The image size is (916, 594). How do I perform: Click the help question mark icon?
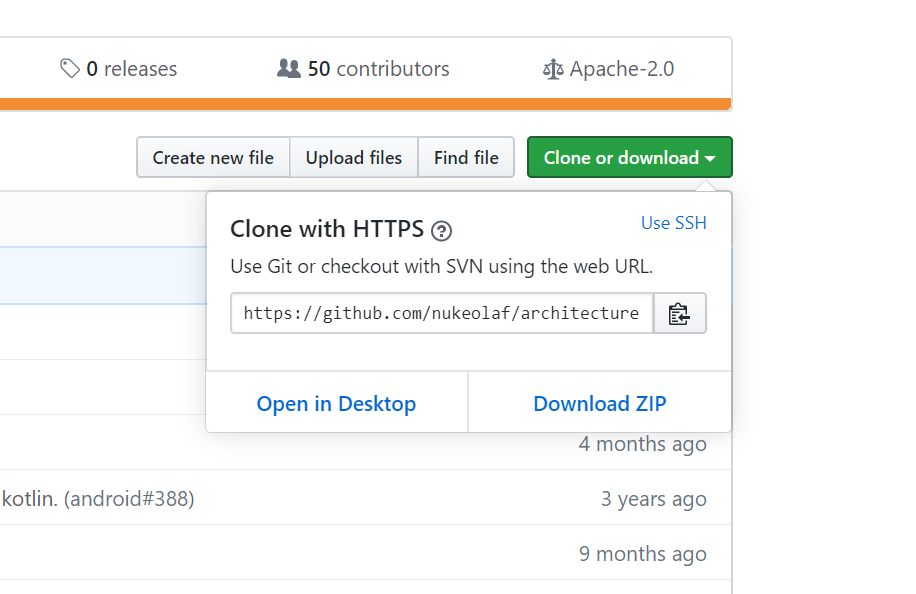(x=441, y=231)
